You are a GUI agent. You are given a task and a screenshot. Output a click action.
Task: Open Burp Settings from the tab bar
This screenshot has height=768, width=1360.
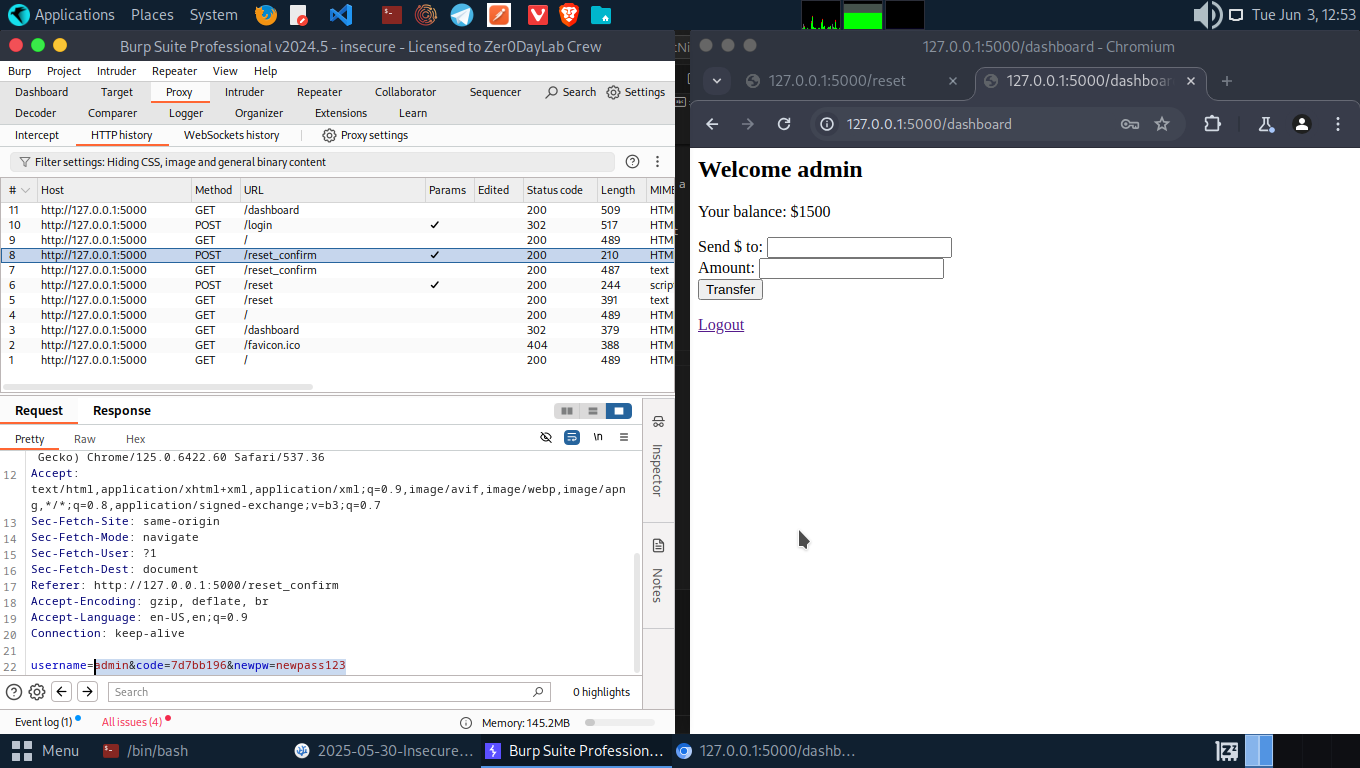(635, 92)
